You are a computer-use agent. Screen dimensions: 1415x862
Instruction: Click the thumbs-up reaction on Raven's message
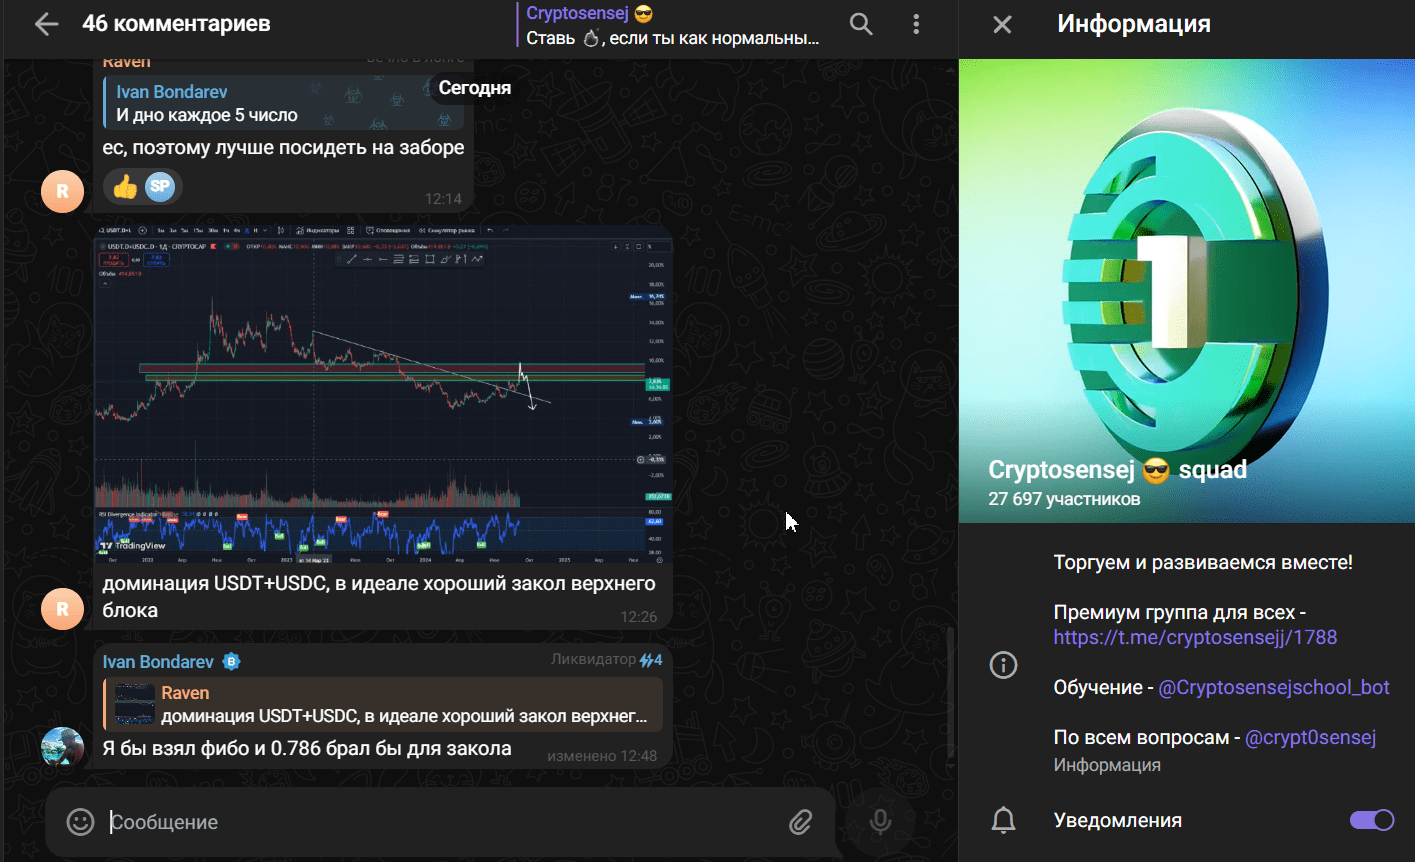[124, 186]
